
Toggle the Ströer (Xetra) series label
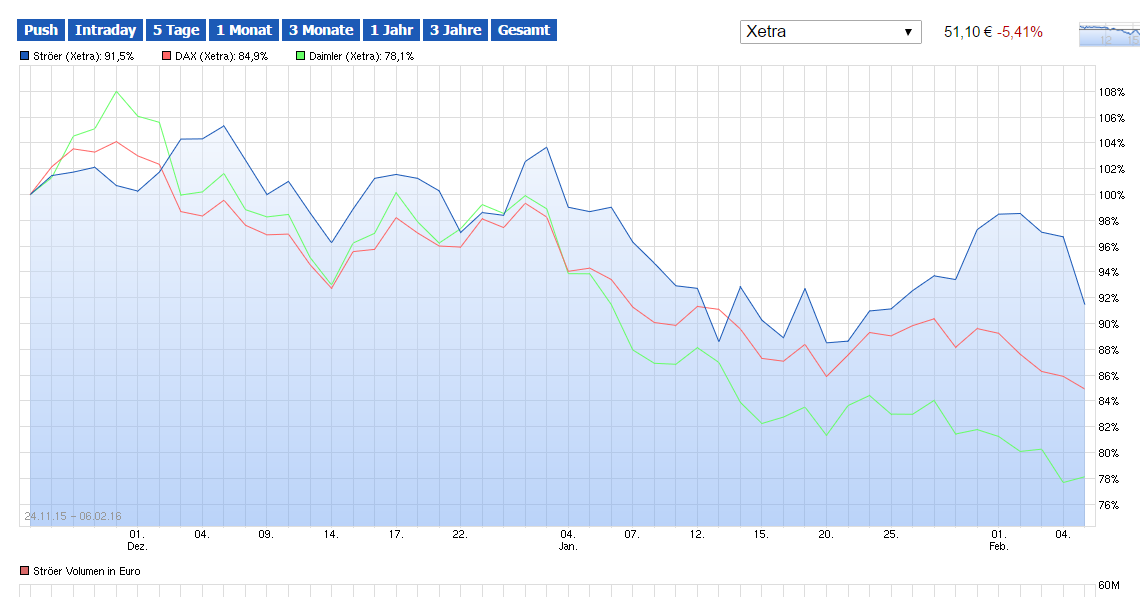pyautogui.click(x=84, y=57)
